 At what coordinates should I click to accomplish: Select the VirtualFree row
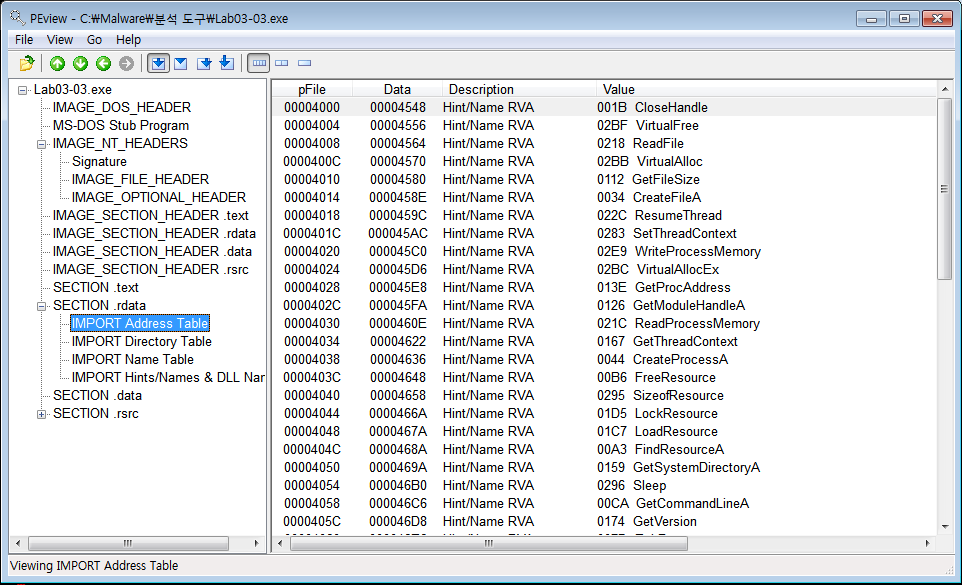click(605, 126)
